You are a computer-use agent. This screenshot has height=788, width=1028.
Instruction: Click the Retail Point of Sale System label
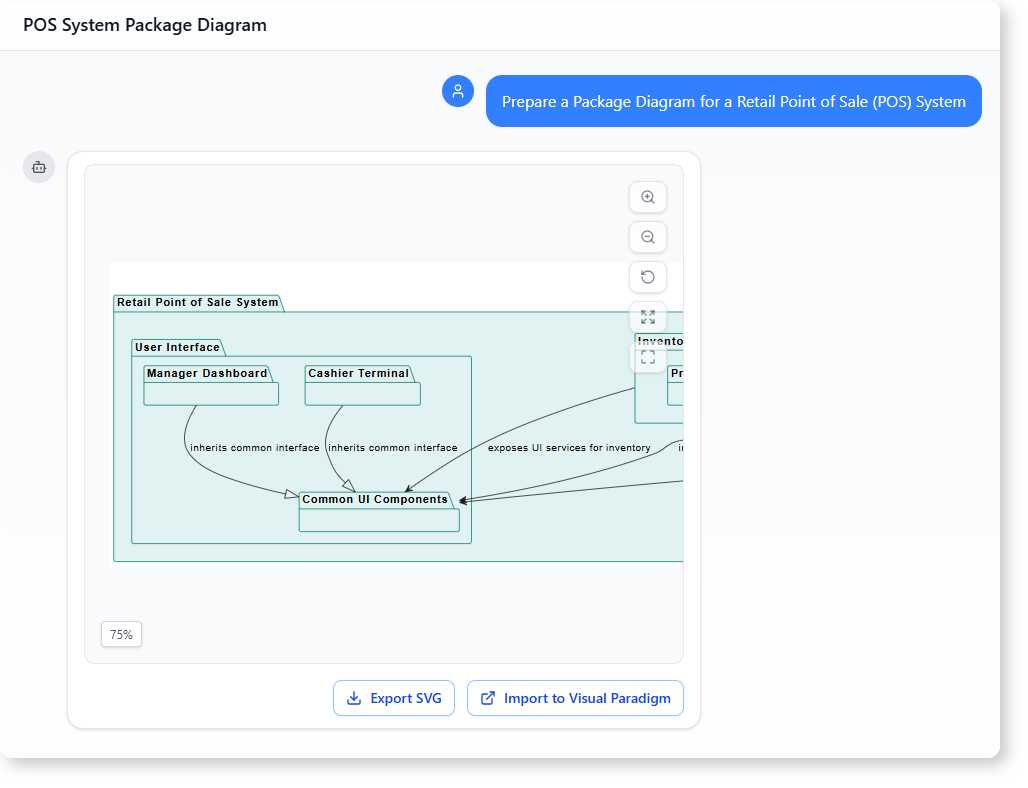pos(197,302)
